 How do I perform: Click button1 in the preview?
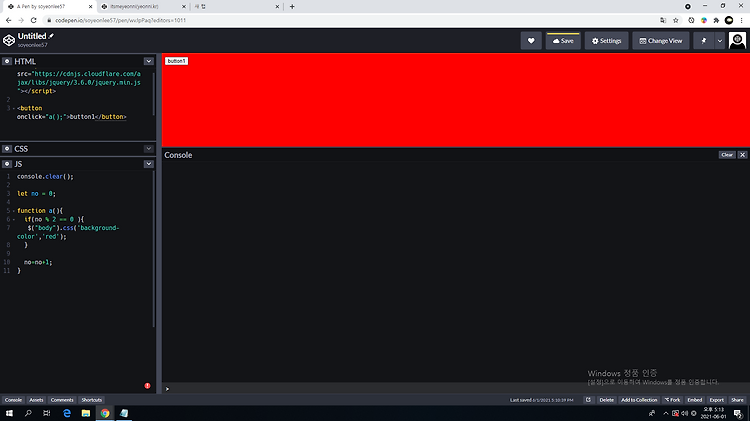176,61
